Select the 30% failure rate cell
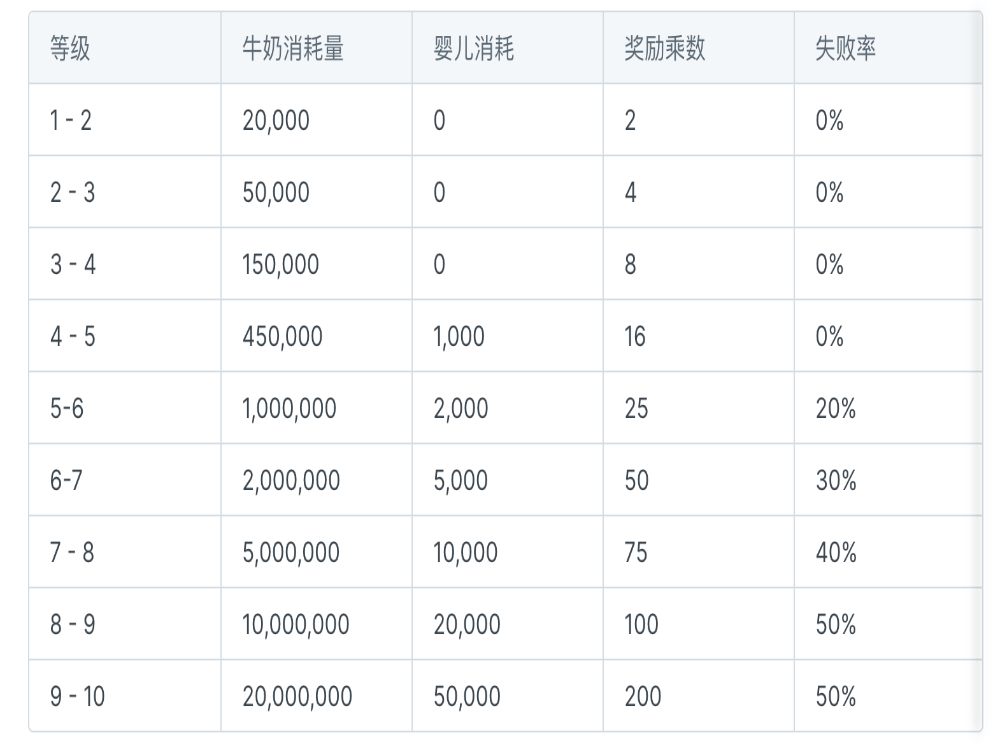 pyautogui.click(x=888, y=480)
